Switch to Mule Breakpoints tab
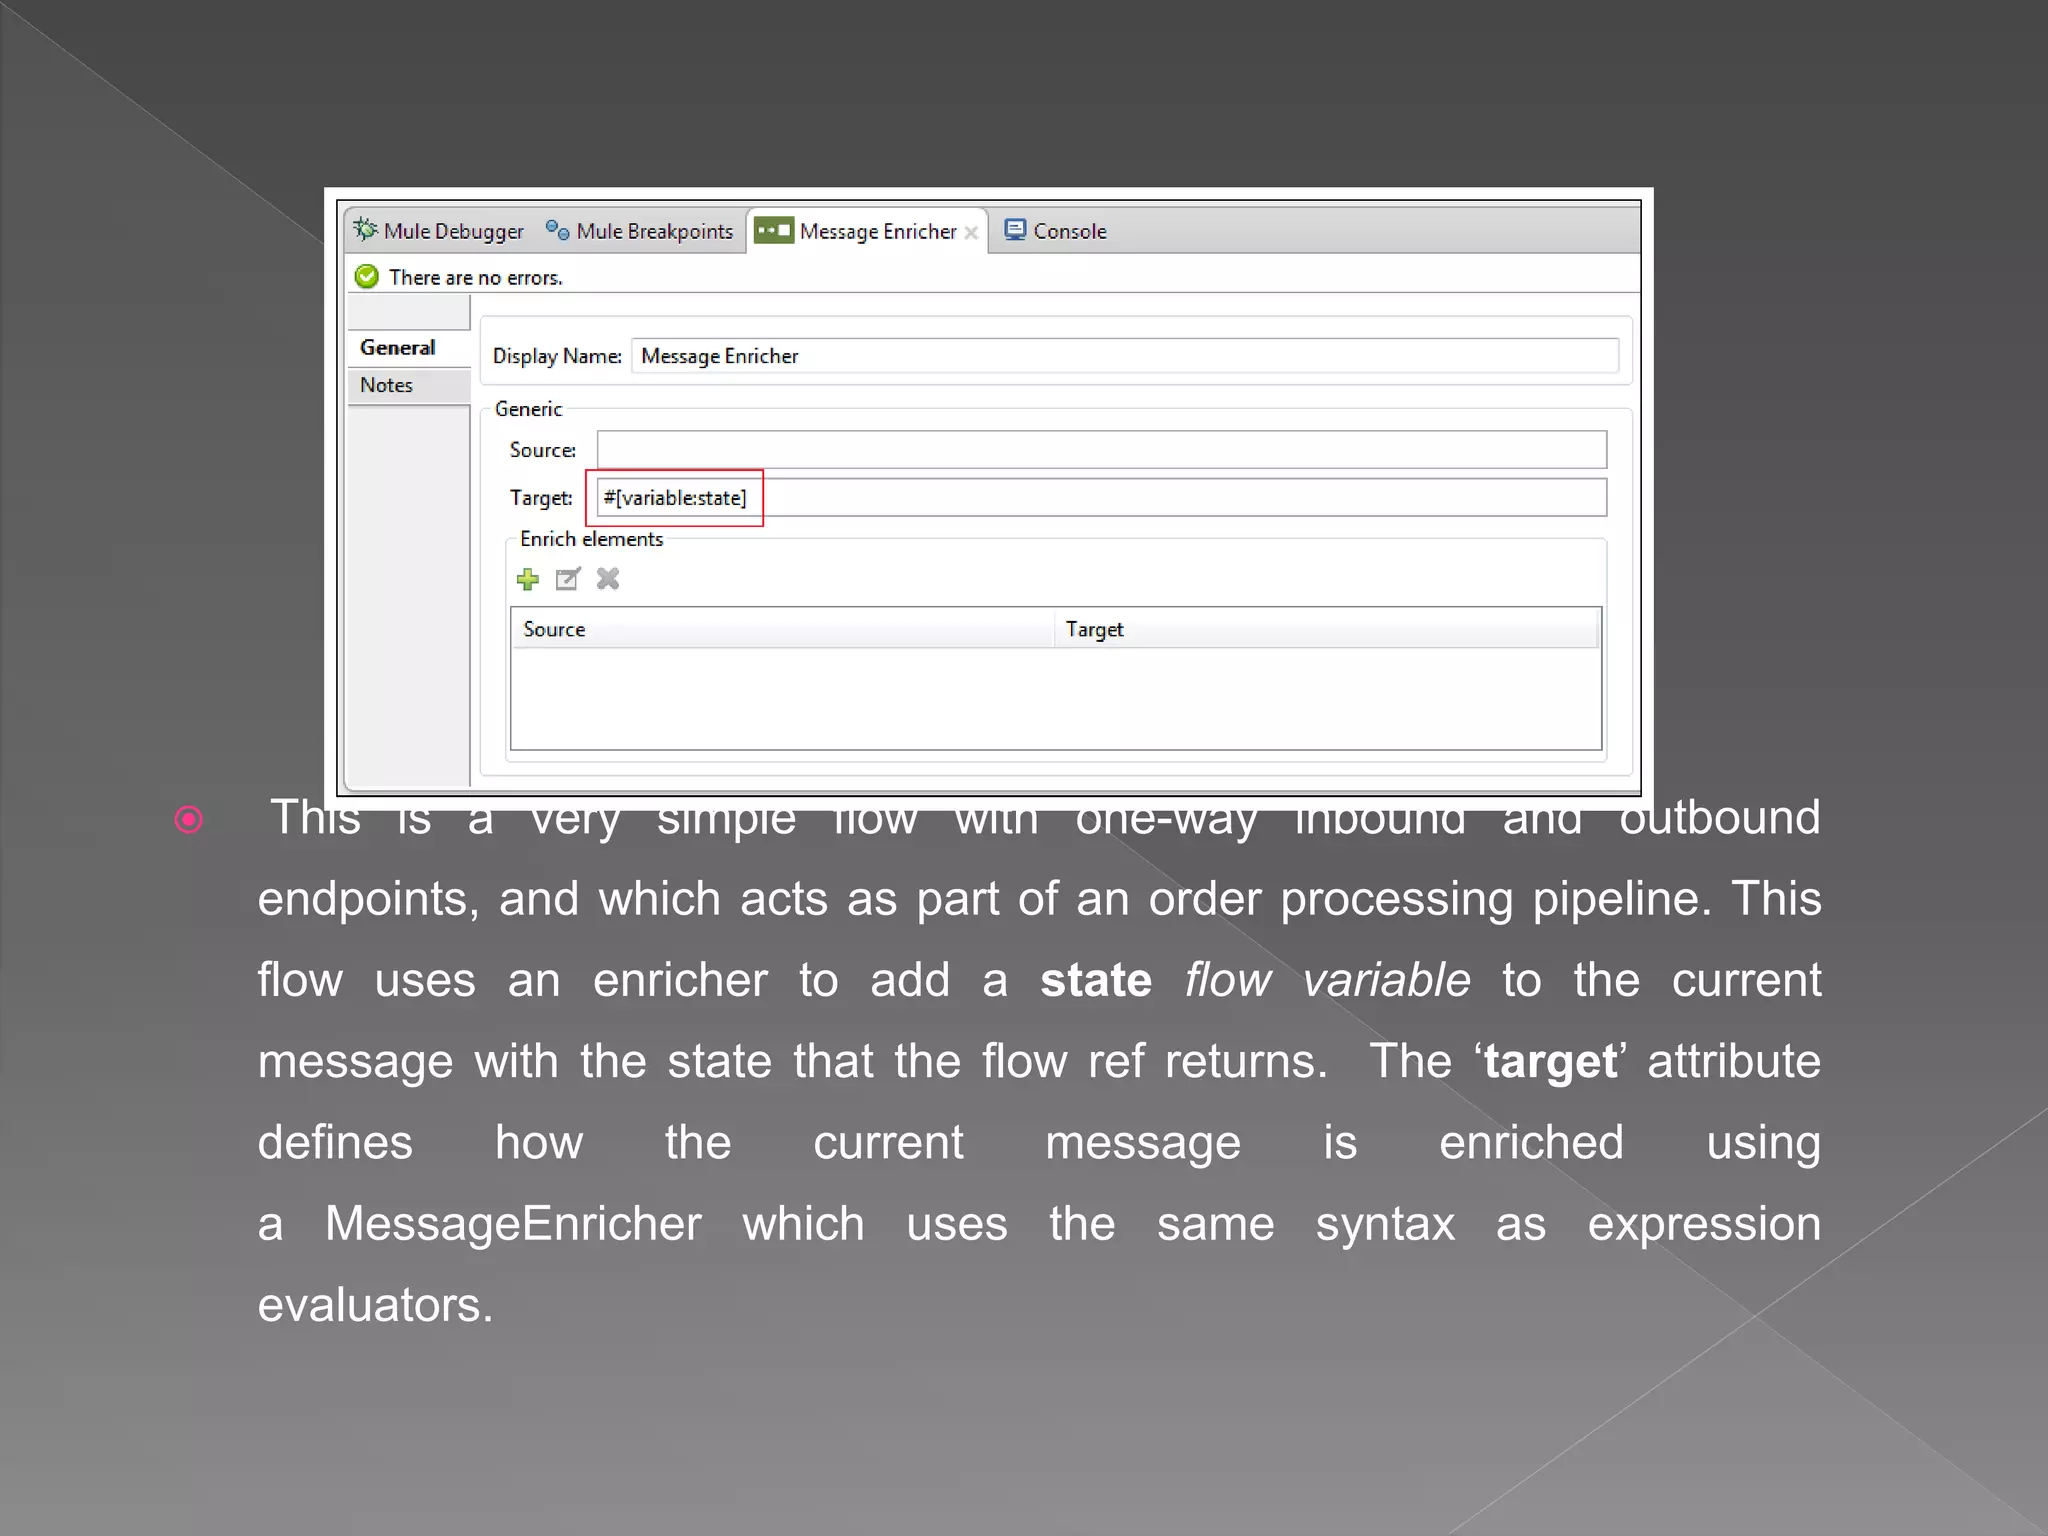Screen dimensions: 2048x1536 pyautogui.click(x=654, y=231)
